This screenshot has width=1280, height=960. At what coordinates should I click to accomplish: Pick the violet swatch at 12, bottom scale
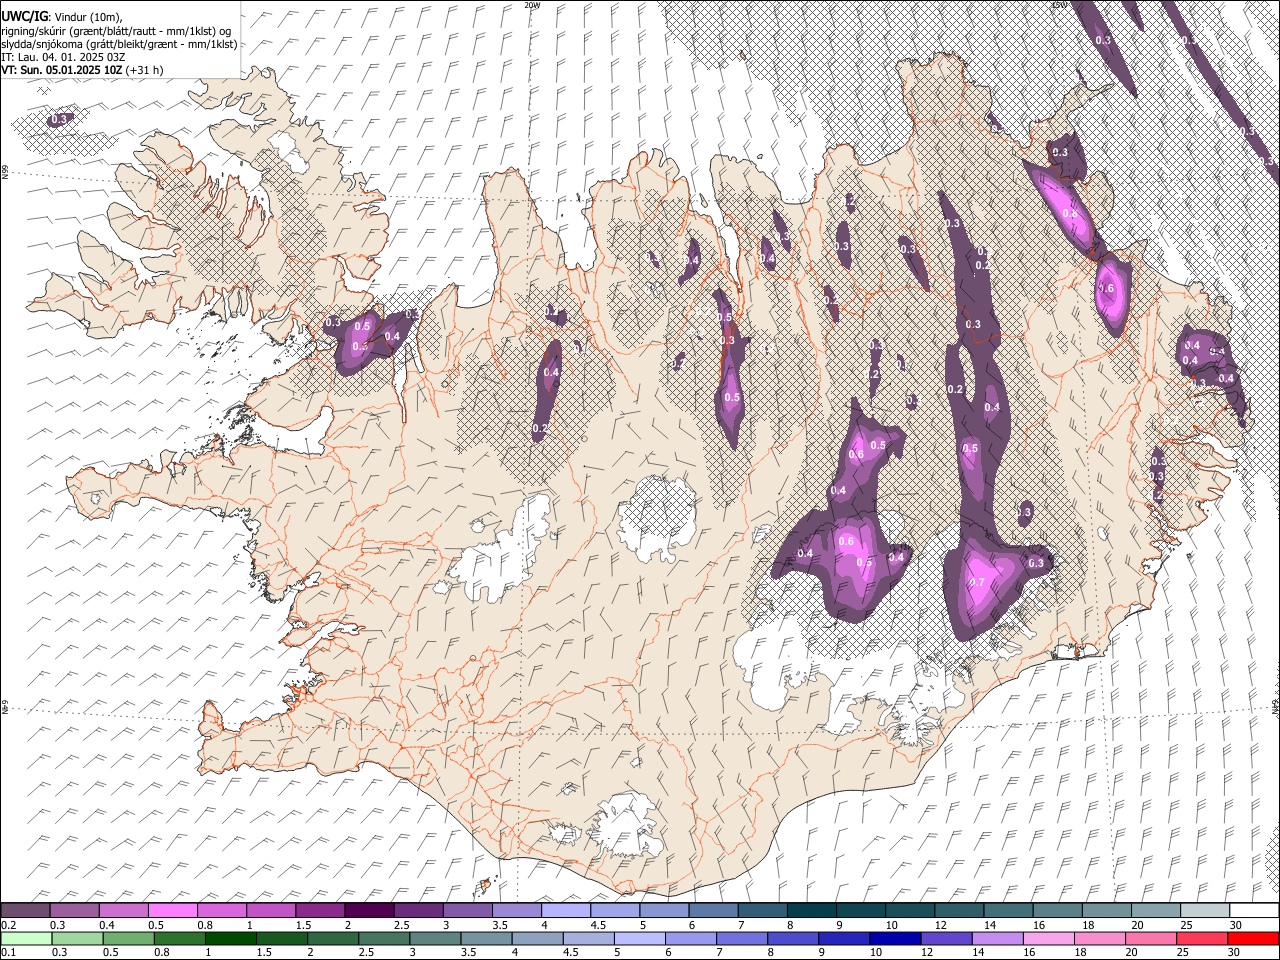click(x=945, y=938)
